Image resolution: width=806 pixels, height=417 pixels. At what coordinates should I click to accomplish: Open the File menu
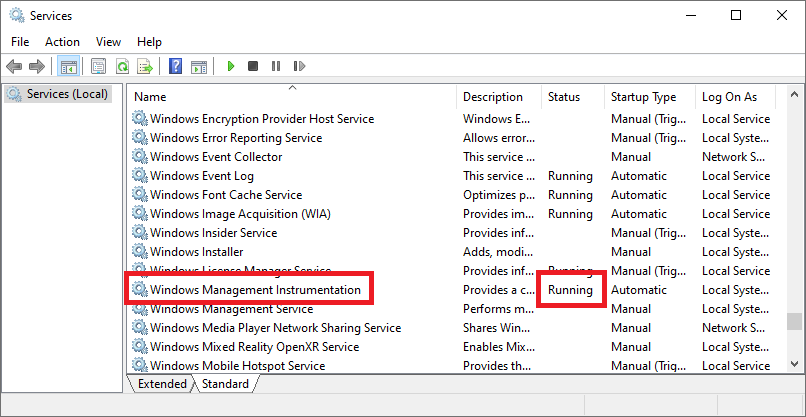(20, 42)
